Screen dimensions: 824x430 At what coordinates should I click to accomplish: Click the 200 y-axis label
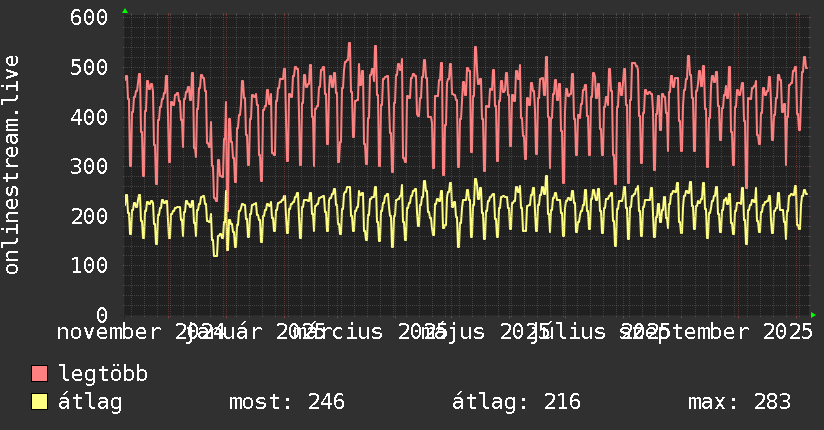(89, 216)
